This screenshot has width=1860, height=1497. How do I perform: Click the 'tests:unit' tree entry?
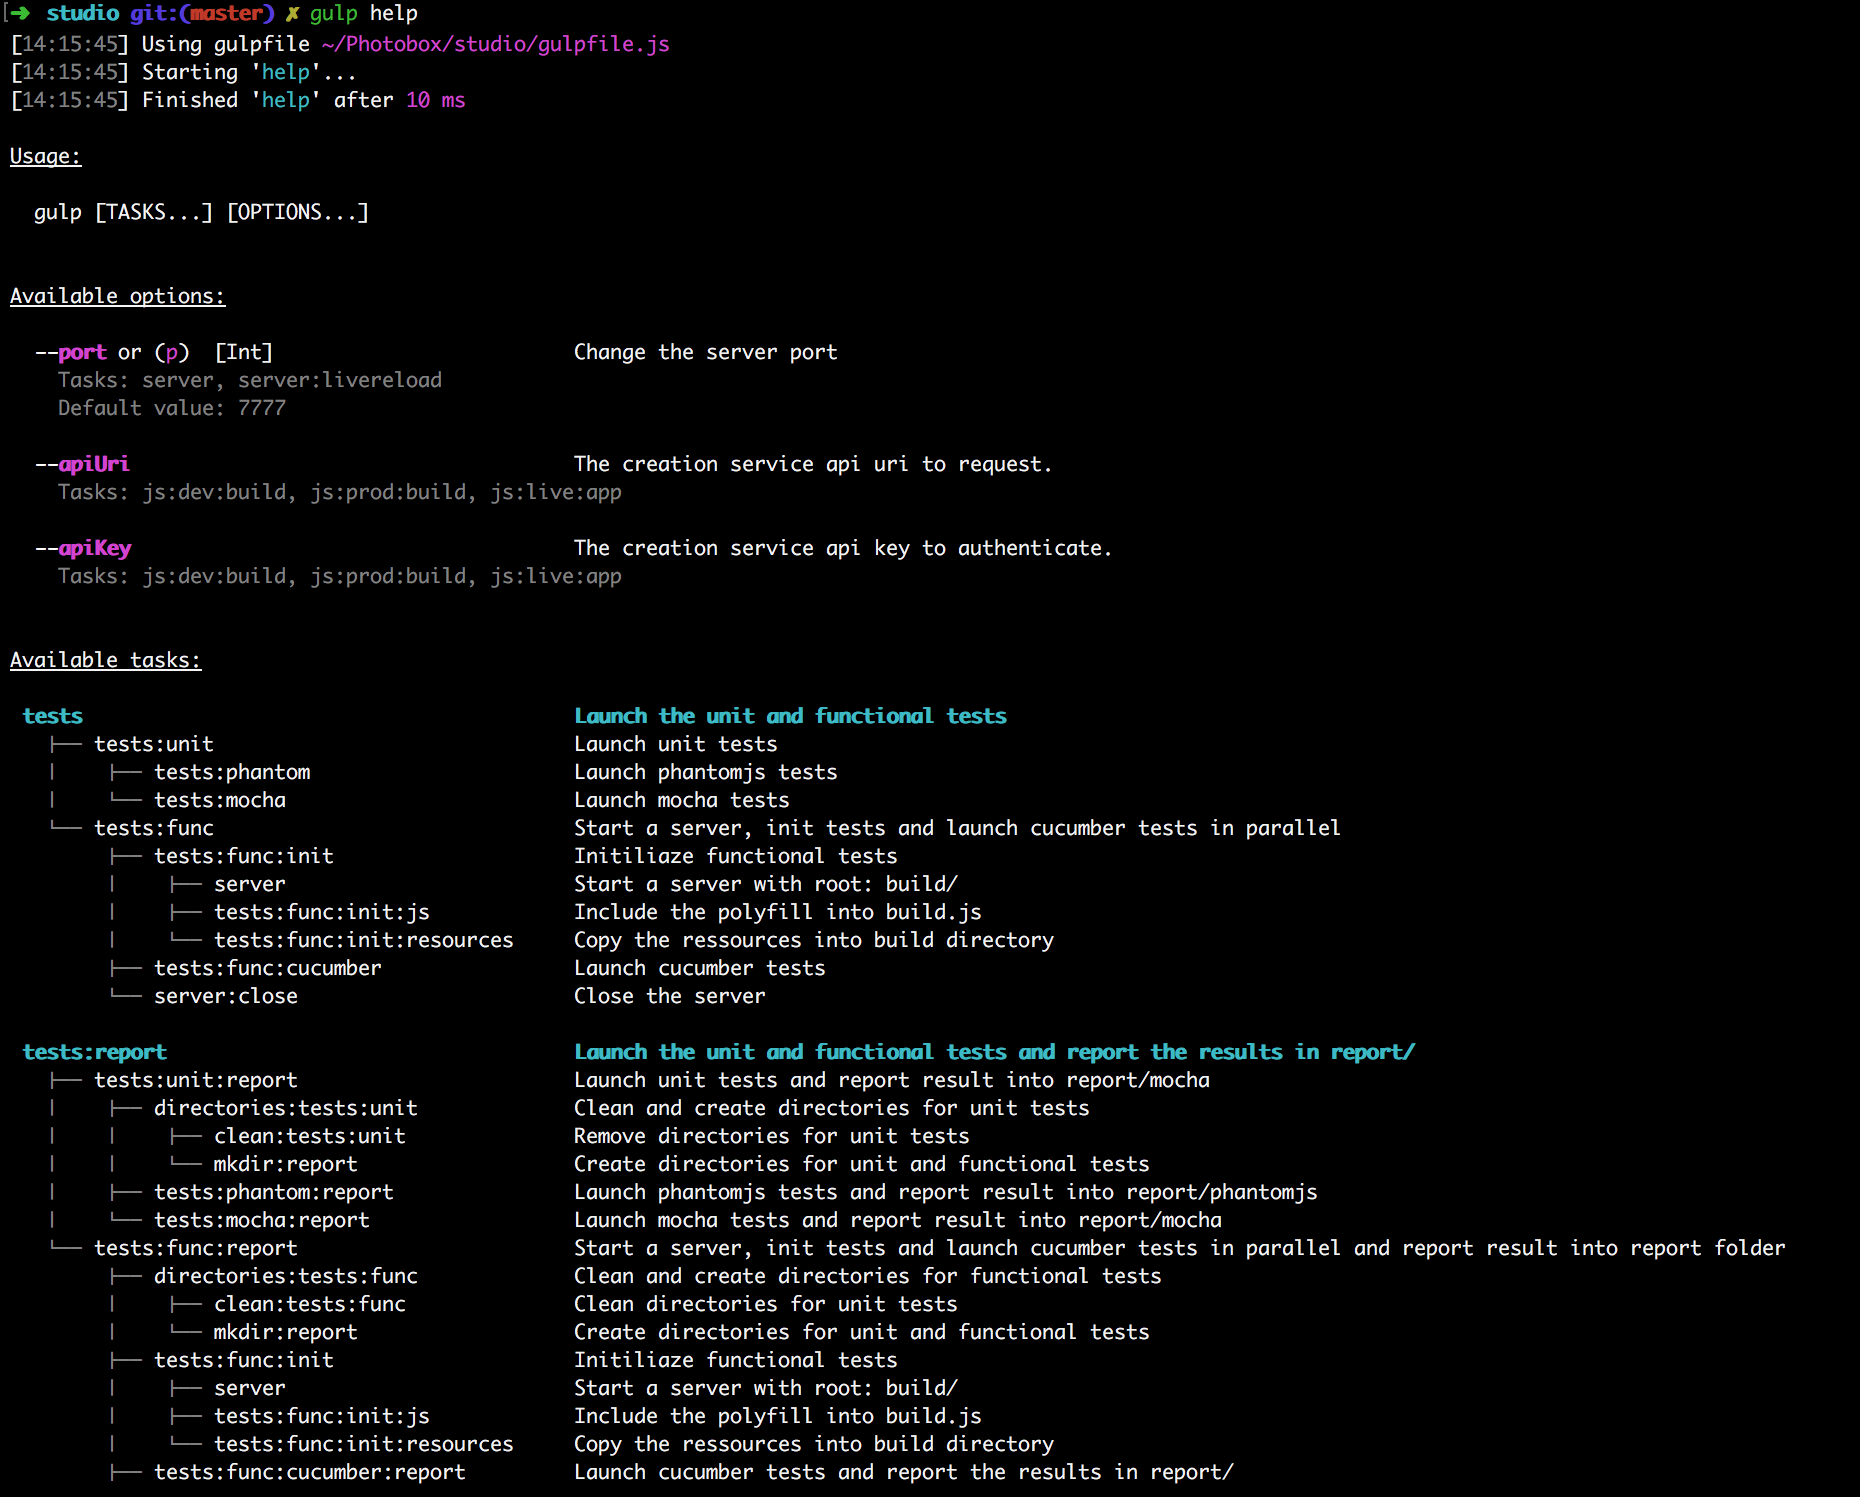coord(153,745)
